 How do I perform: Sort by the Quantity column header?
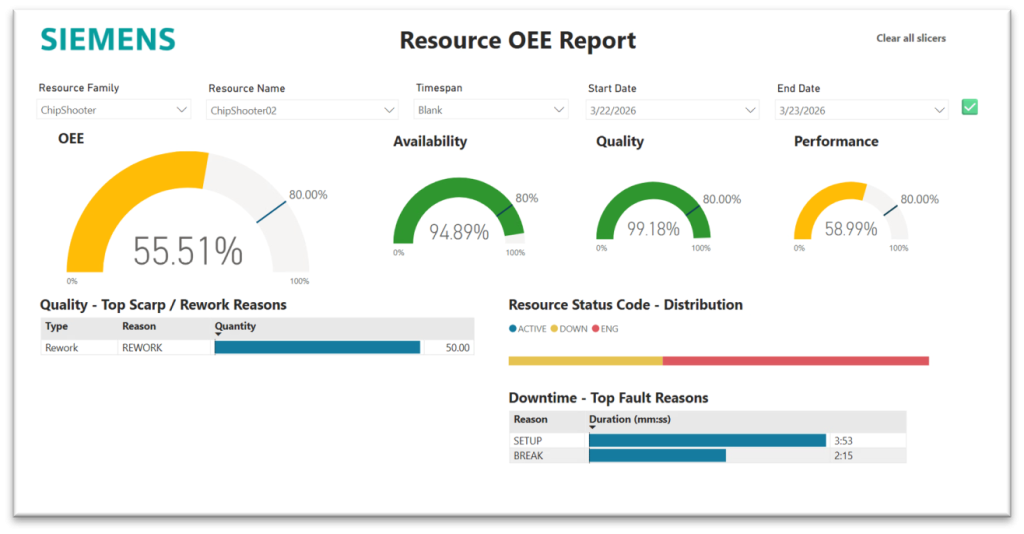pos(235,326)
